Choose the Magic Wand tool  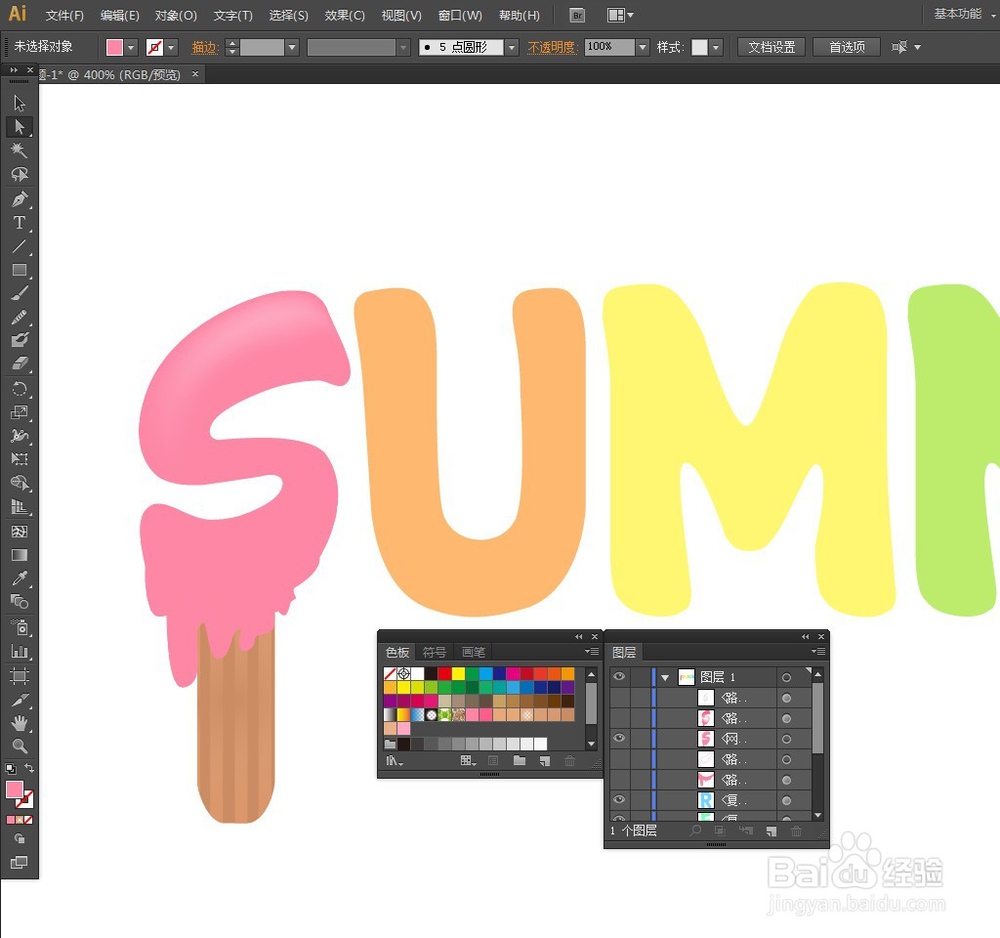19,150
